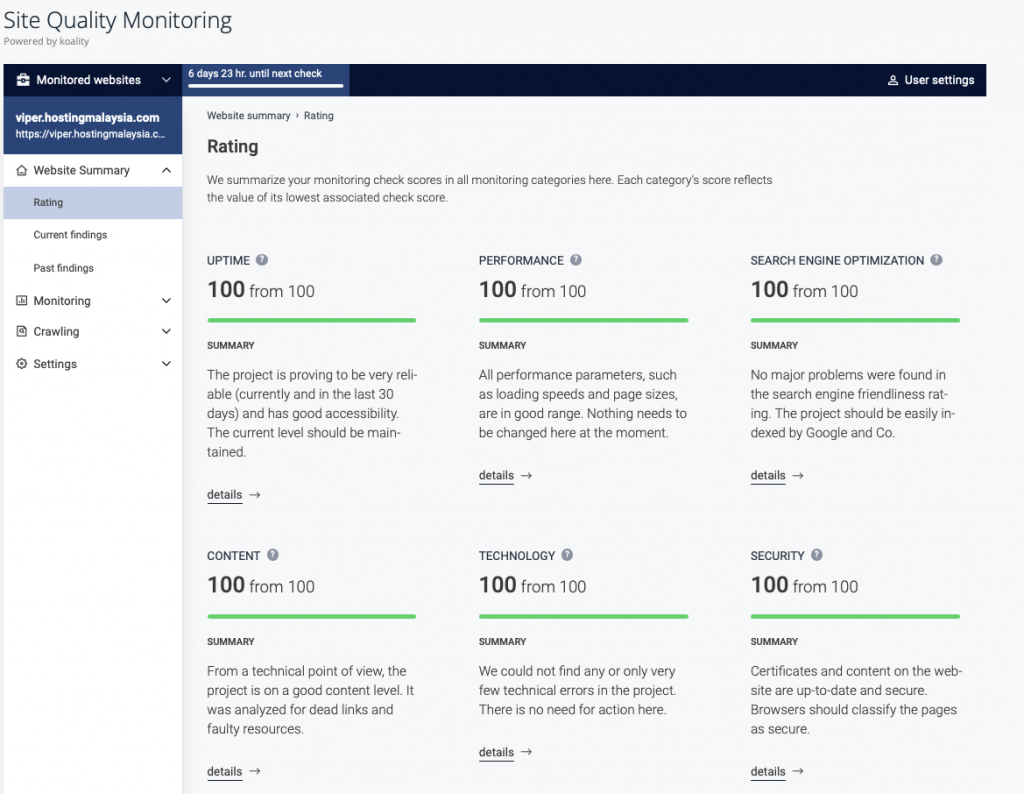The image size is (1024, 794).
Task: Click the UPTIME help question-mark icon
Action: tap(262, 260)
